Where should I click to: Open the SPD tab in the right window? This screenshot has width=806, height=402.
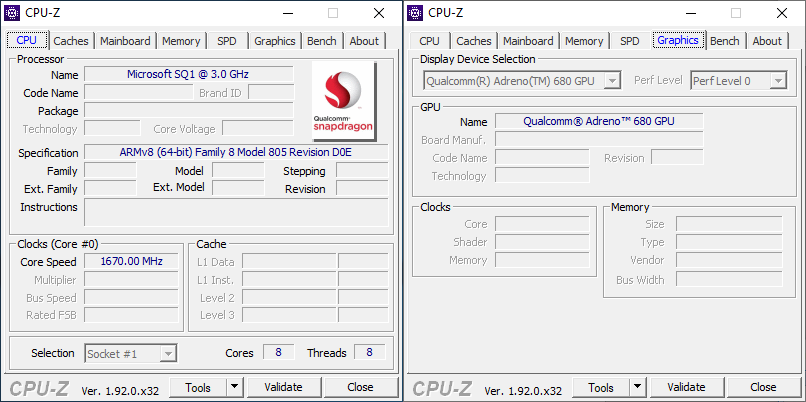pyautogui.click(x=630, y=41)
